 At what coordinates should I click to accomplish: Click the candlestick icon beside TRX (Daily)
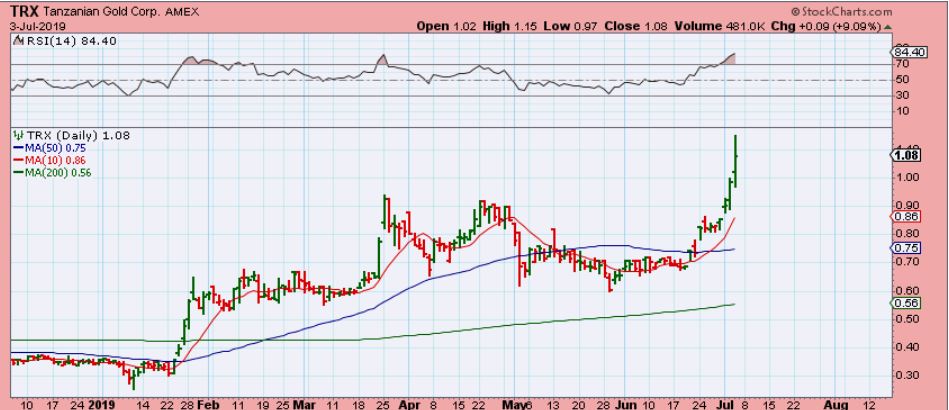pos(17,136)
